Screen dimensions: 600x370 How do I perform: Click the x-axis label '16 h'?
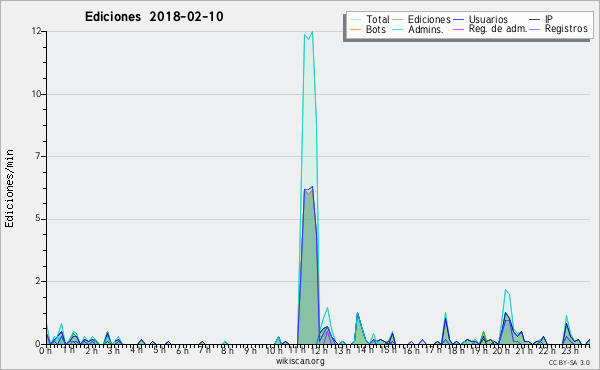[x=411, y=350]
